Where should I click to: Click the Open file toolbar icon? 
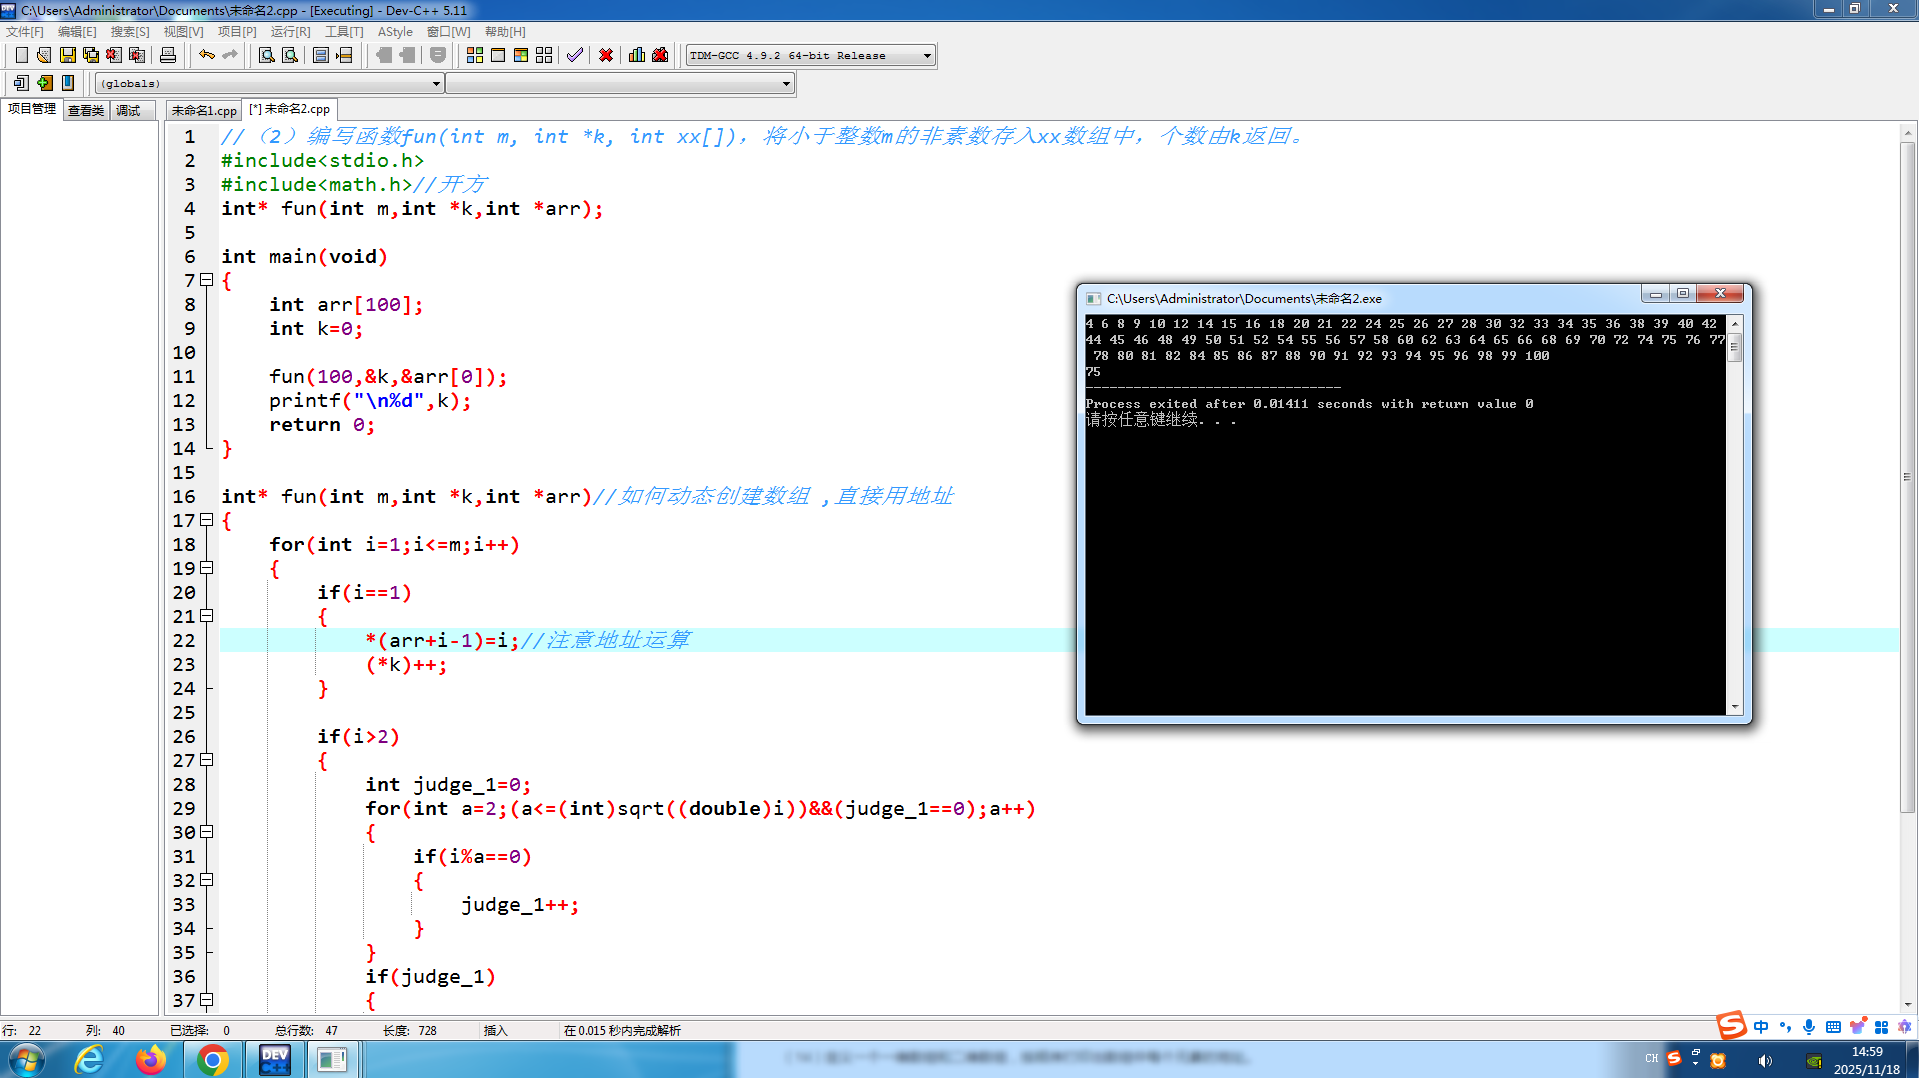(44, 55)
